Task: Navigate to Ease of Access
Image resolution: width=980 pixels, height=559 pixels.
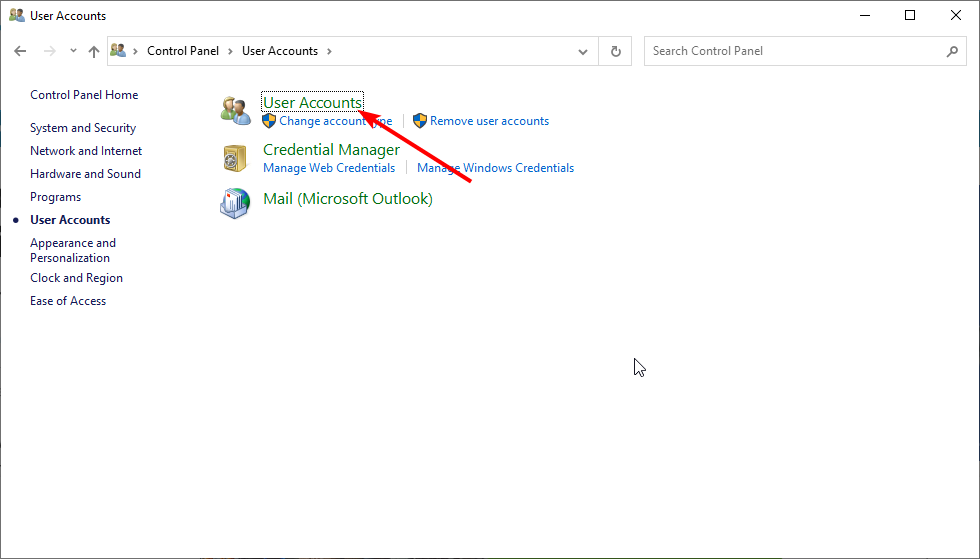Action: tap(68, 301)
